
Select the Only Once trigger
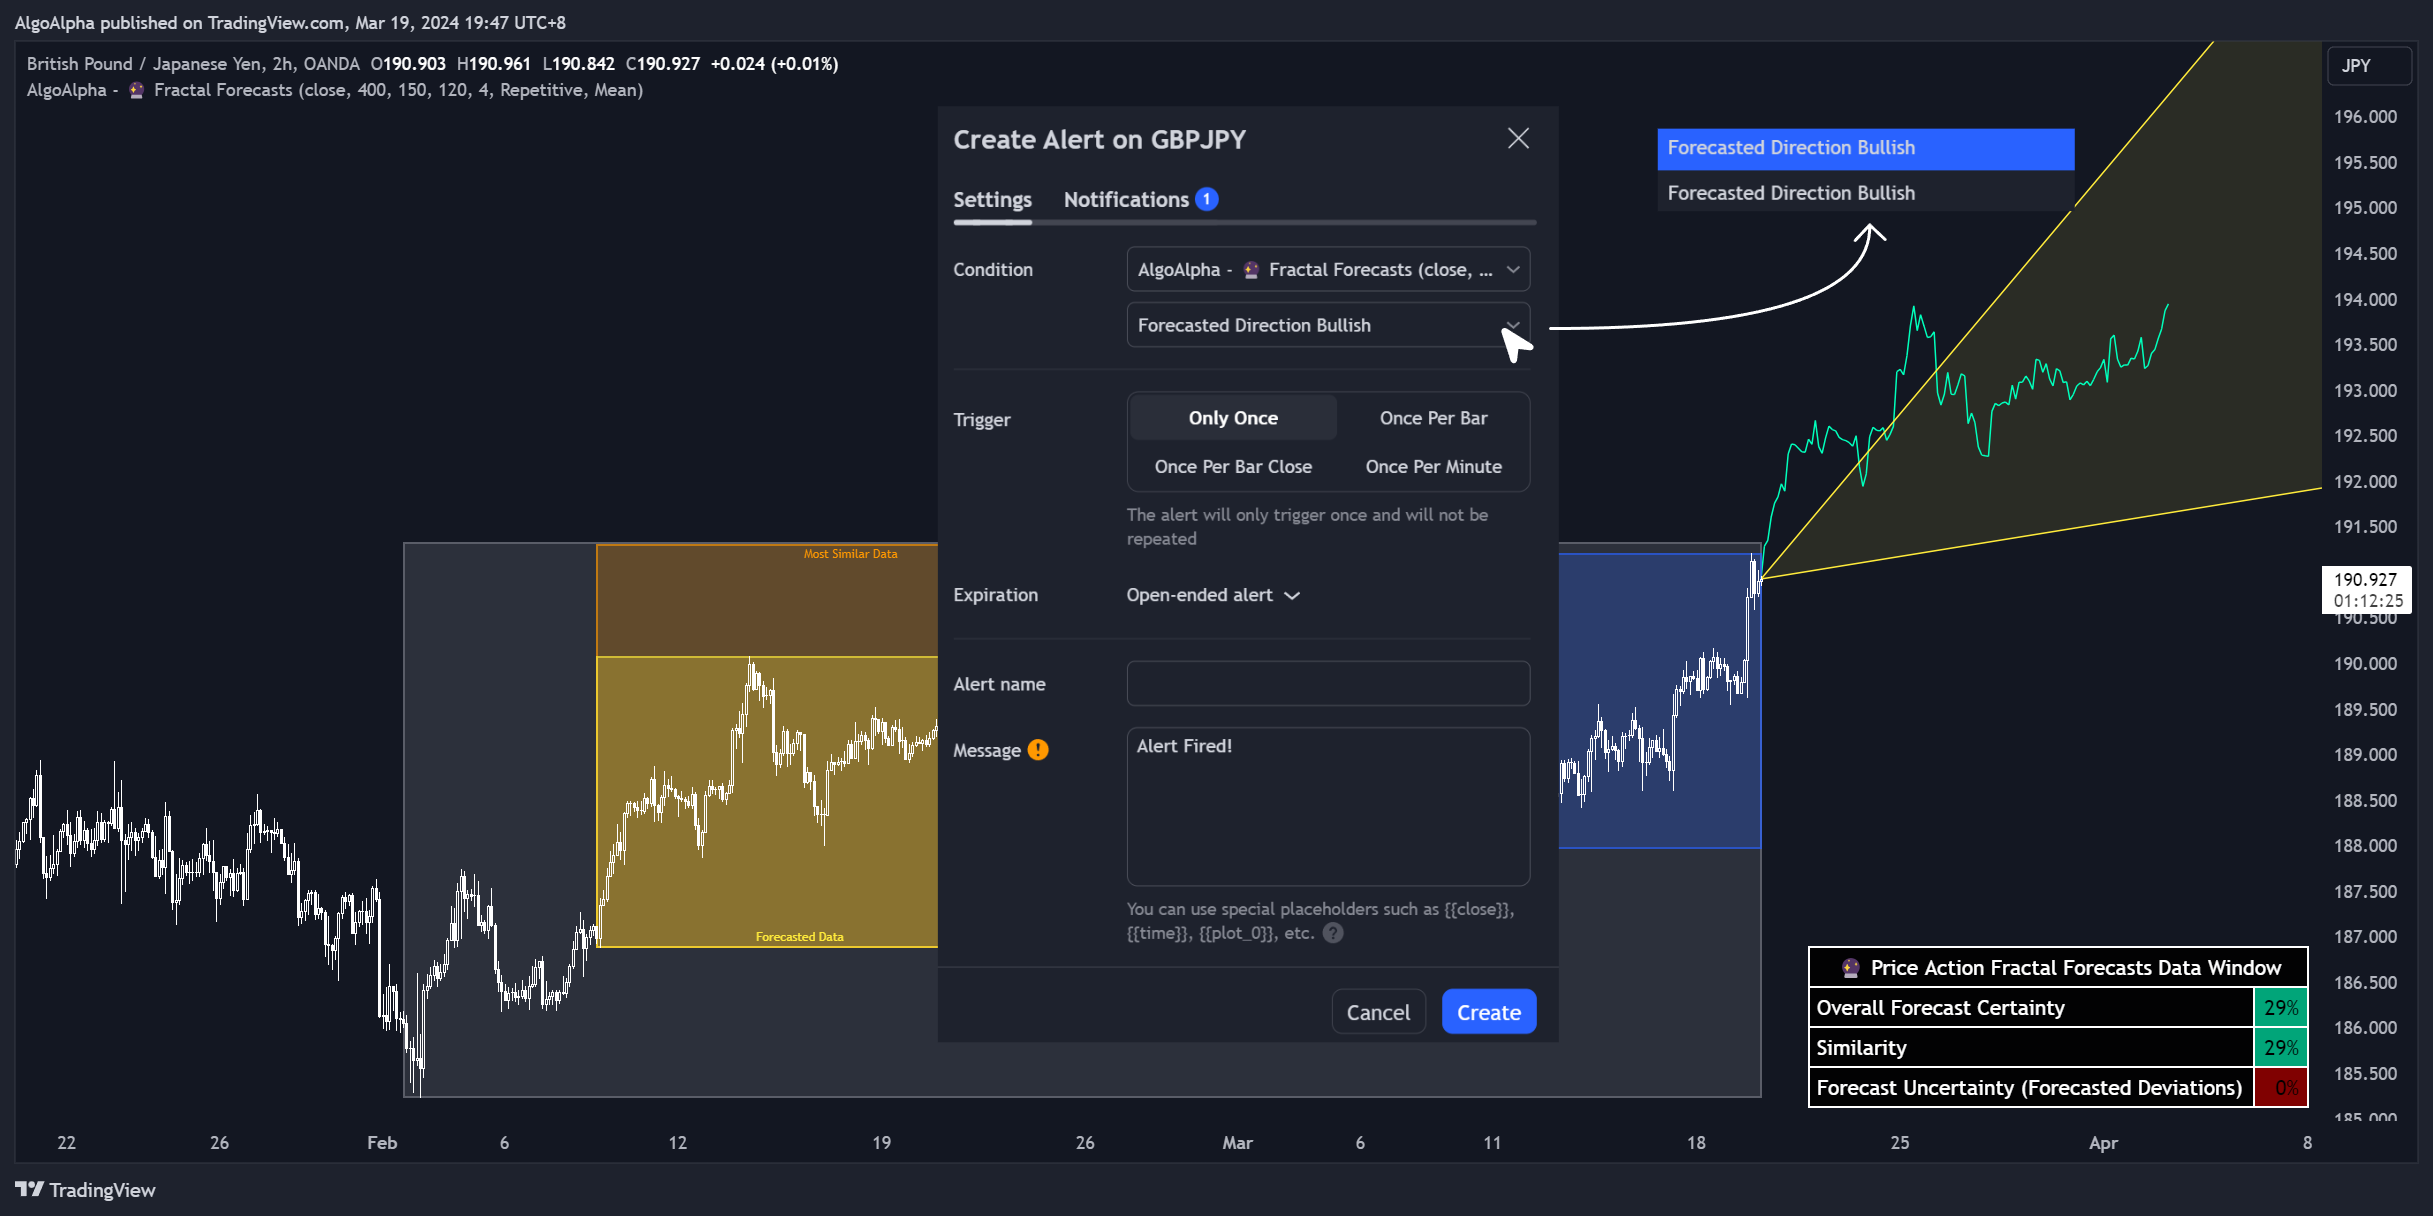click(1233, 418)
